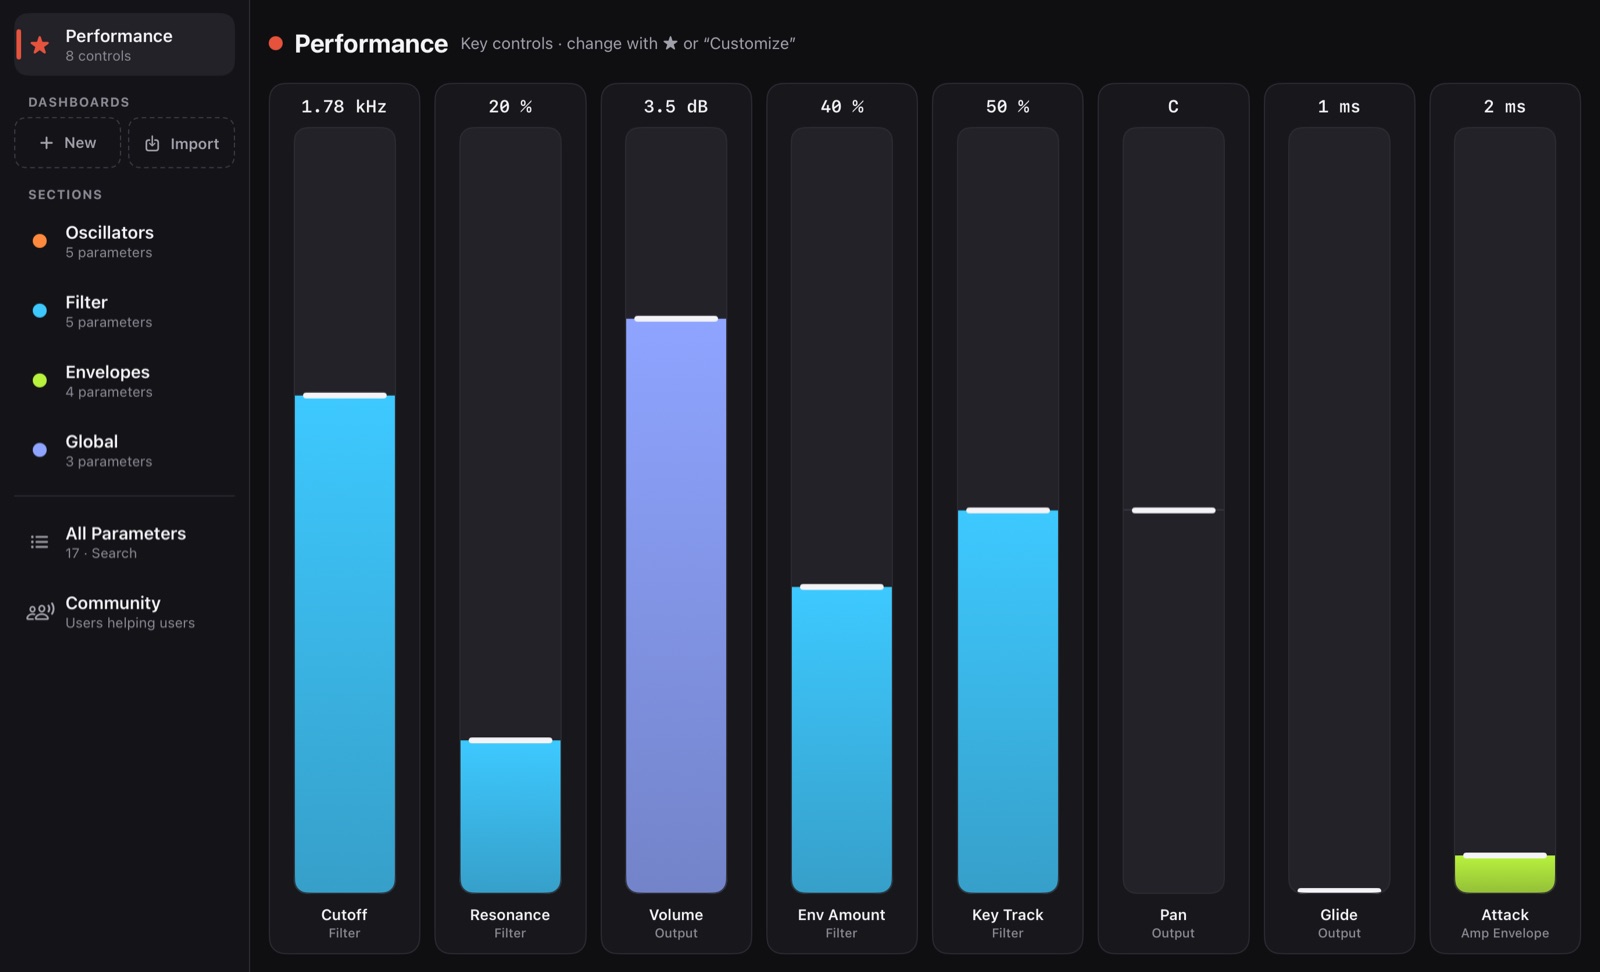1600x972 pixels.
Task: Click the 40 % Env Amount value
Action: pos(842,106)
